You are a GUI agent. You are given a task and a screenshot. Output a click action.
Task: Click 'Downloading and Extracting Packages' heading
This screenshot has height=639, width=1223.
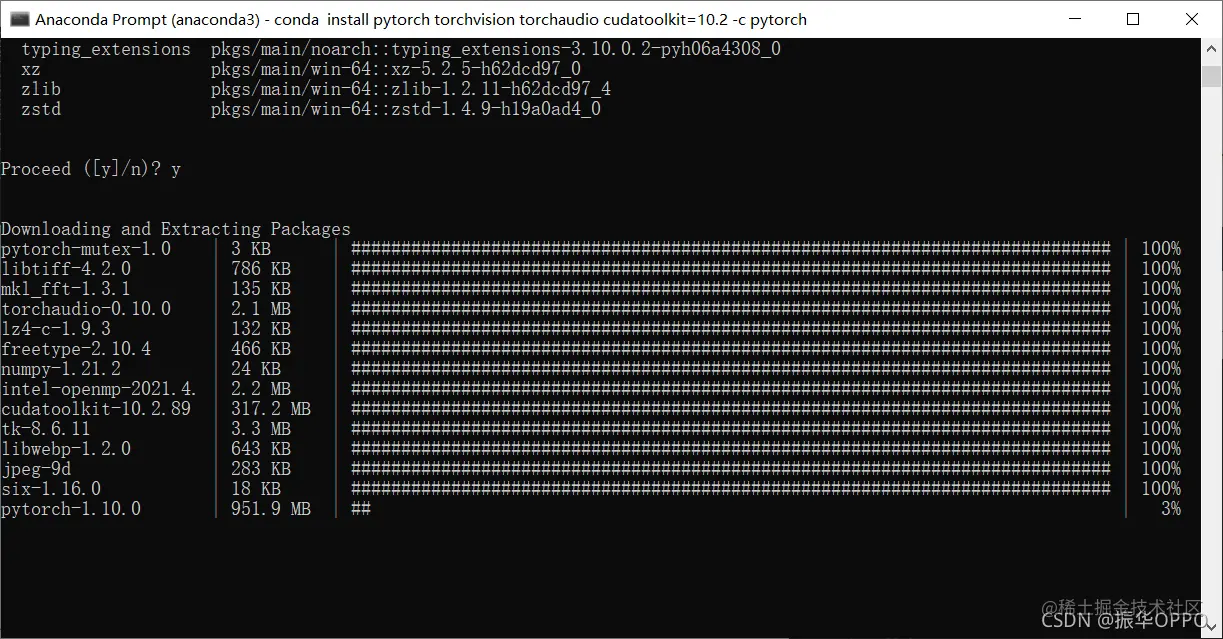pyautogui.click(x=176, y=229)
